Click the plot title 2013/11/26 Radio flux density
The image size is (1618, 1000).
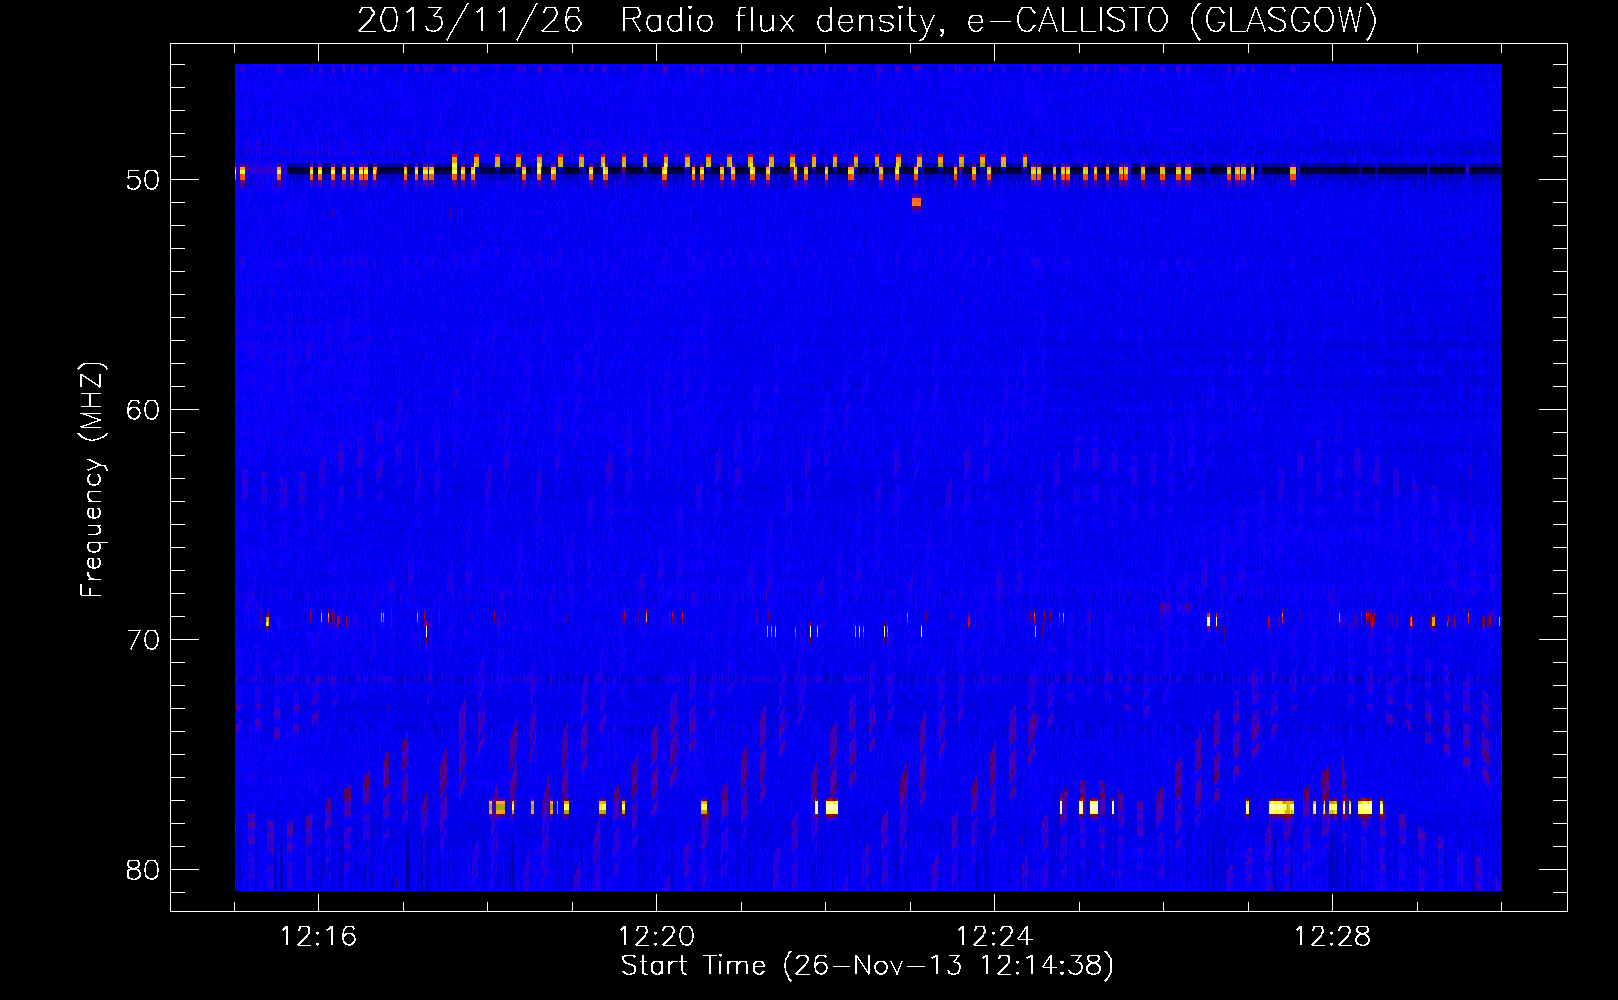(x=867, y=20)
